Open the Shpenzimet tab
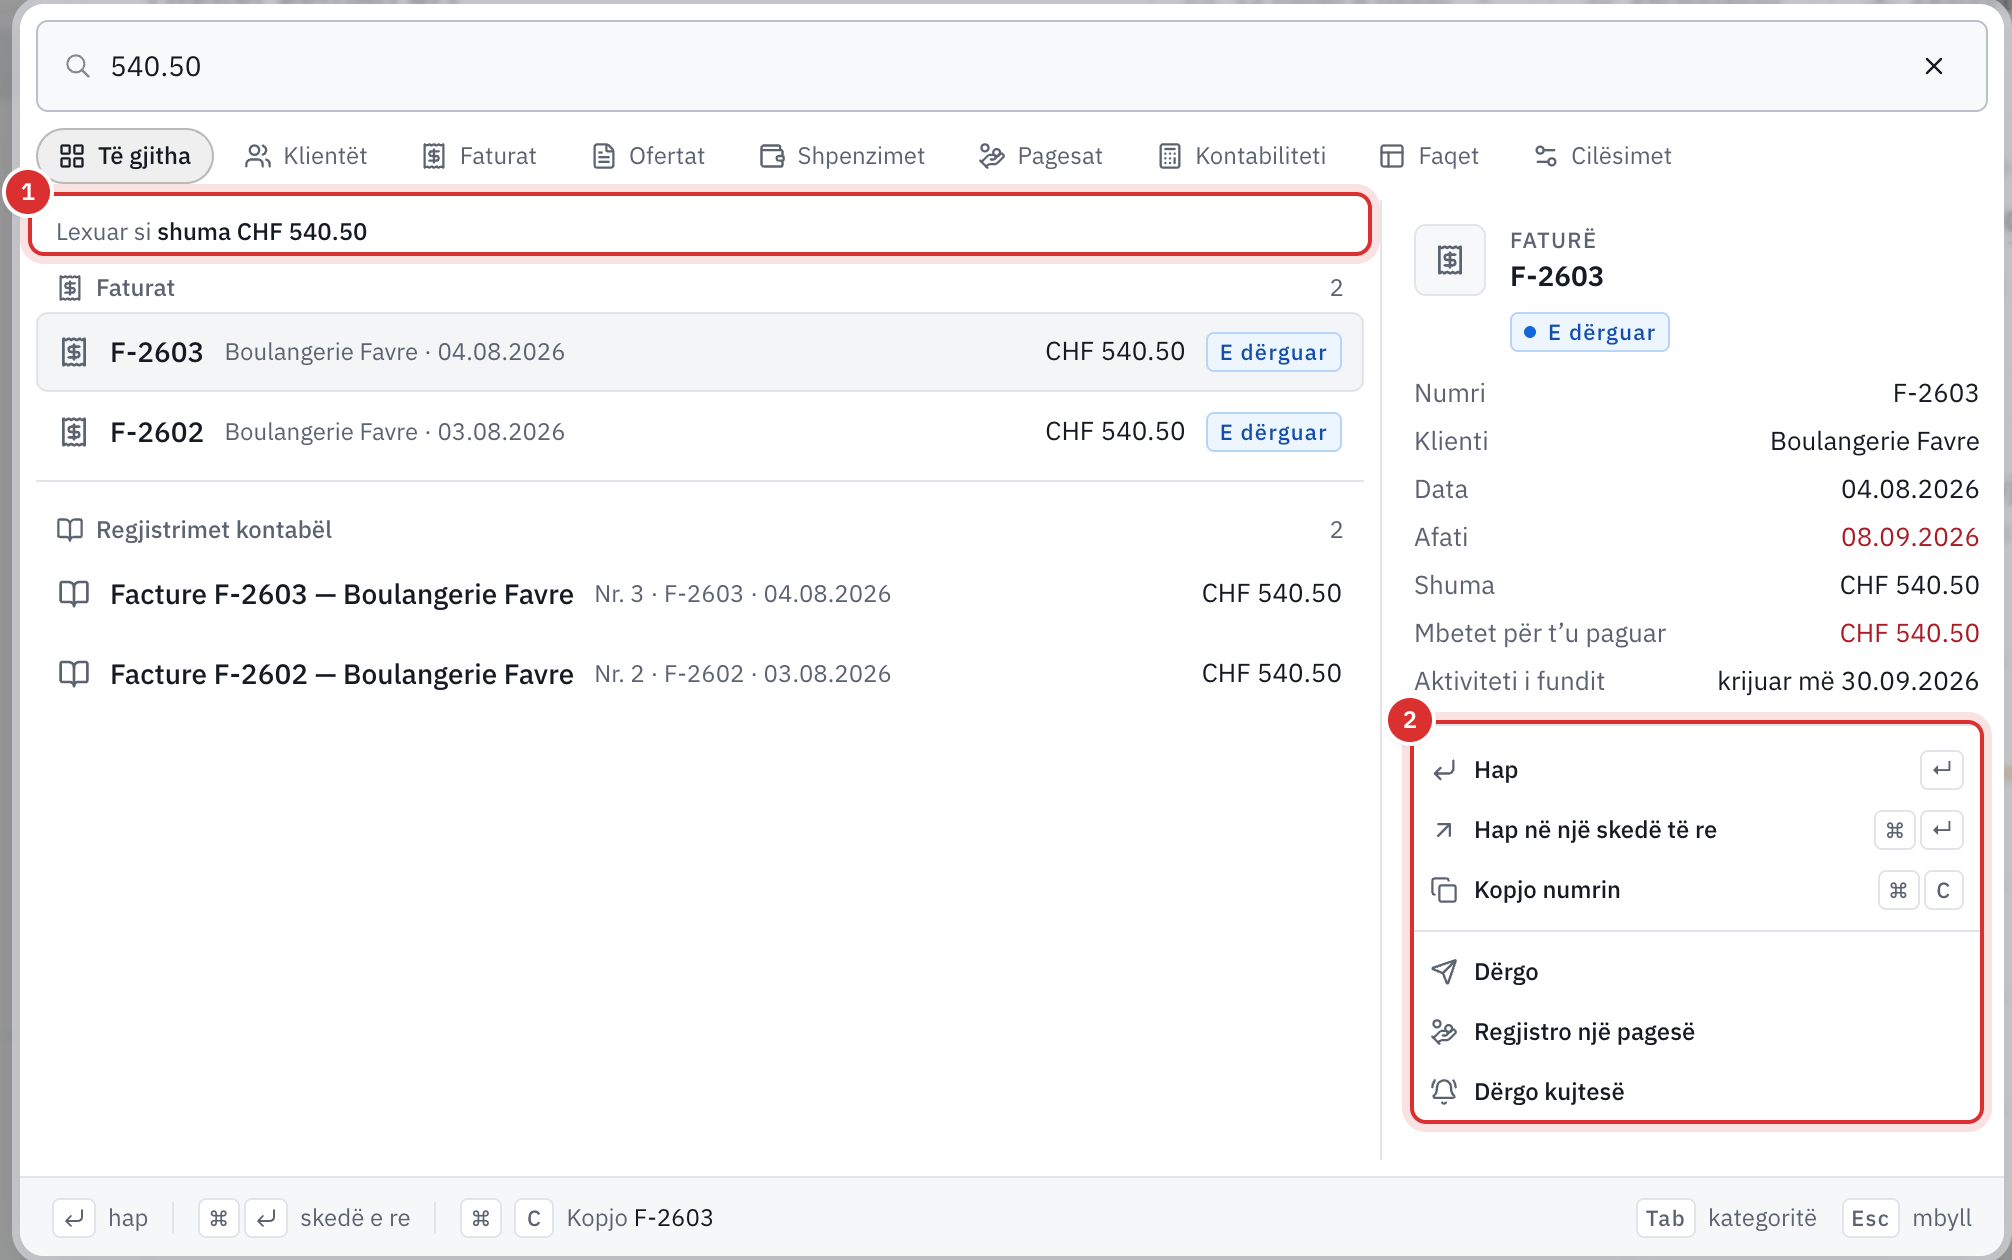Image resolution: width=2012 pixels, height=1260 pixels. pos(842,156)
